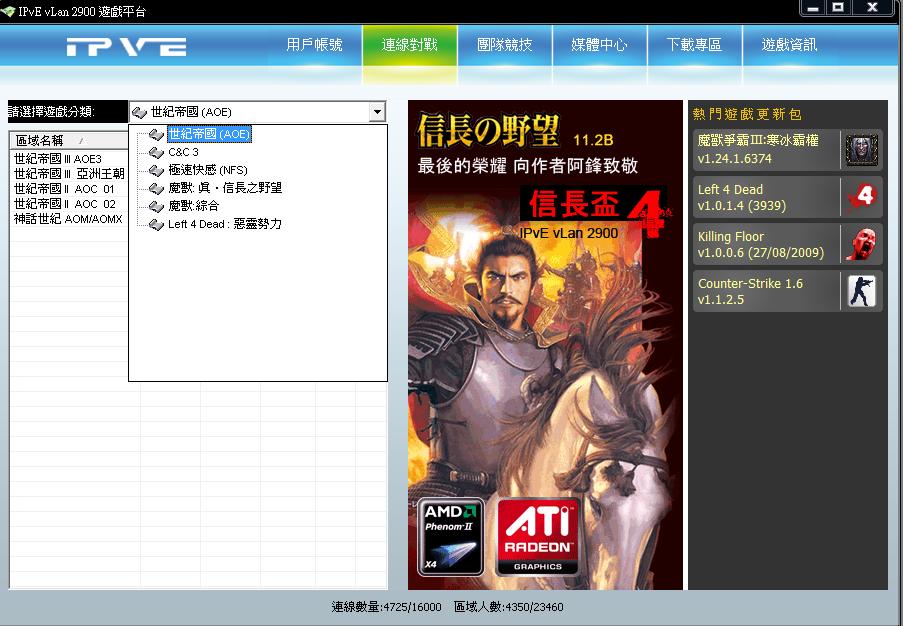Click the Killing Floor face icon
Image resolution: width=903 pixels, height=626 pixels.
click(x=862, y=244)
